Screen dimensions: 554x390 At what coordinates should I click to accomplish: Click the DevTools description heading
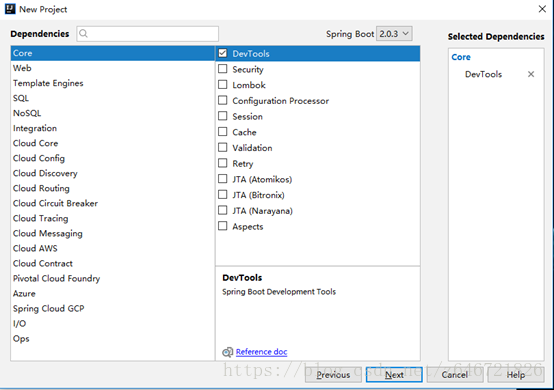pos(242,278)
